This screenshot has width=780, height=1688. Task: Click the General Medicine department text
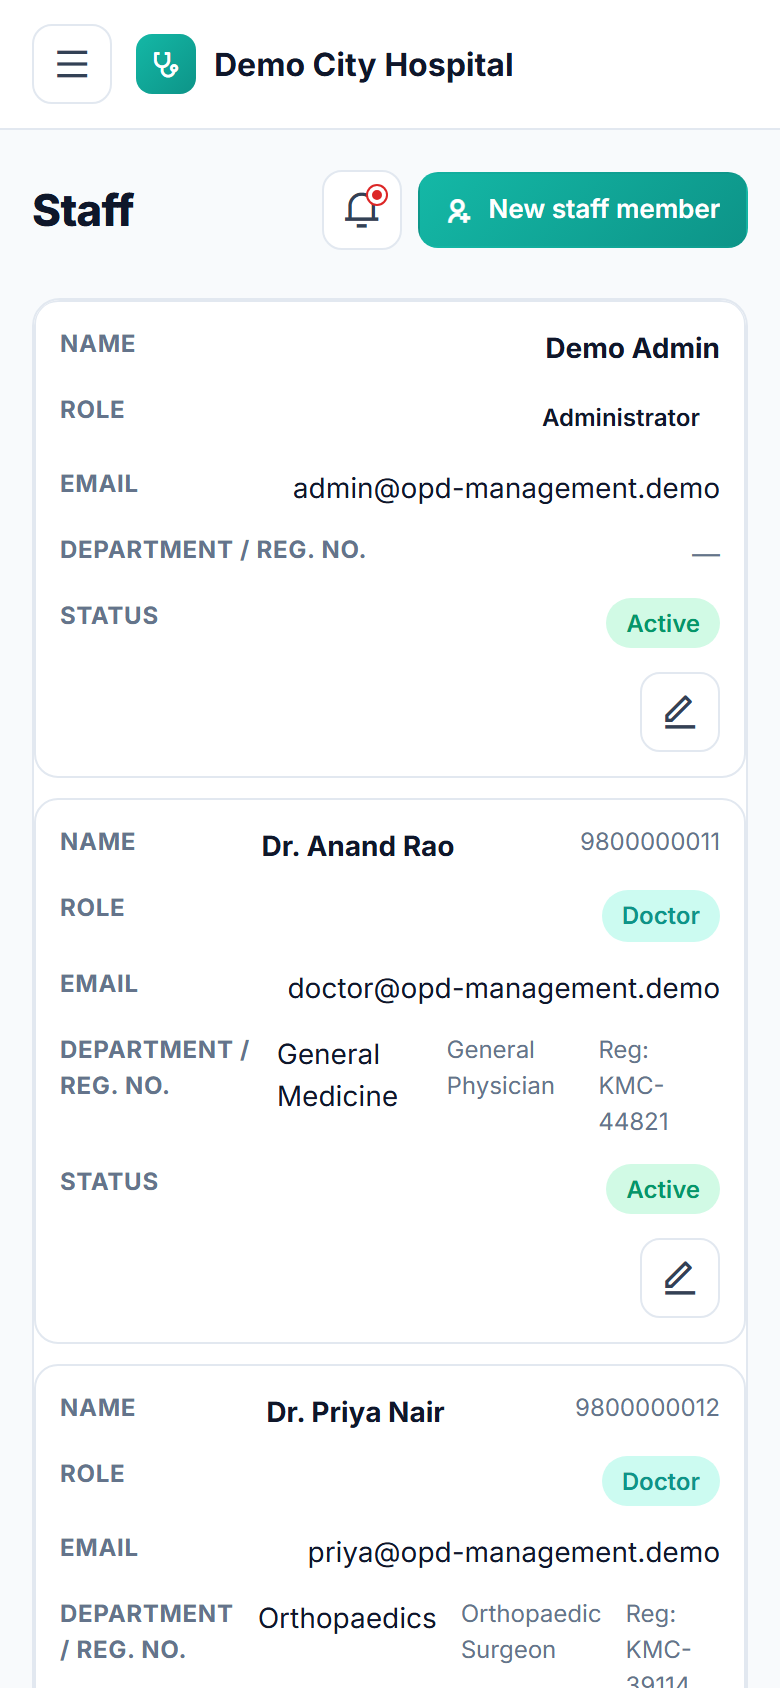[338, 1075]
